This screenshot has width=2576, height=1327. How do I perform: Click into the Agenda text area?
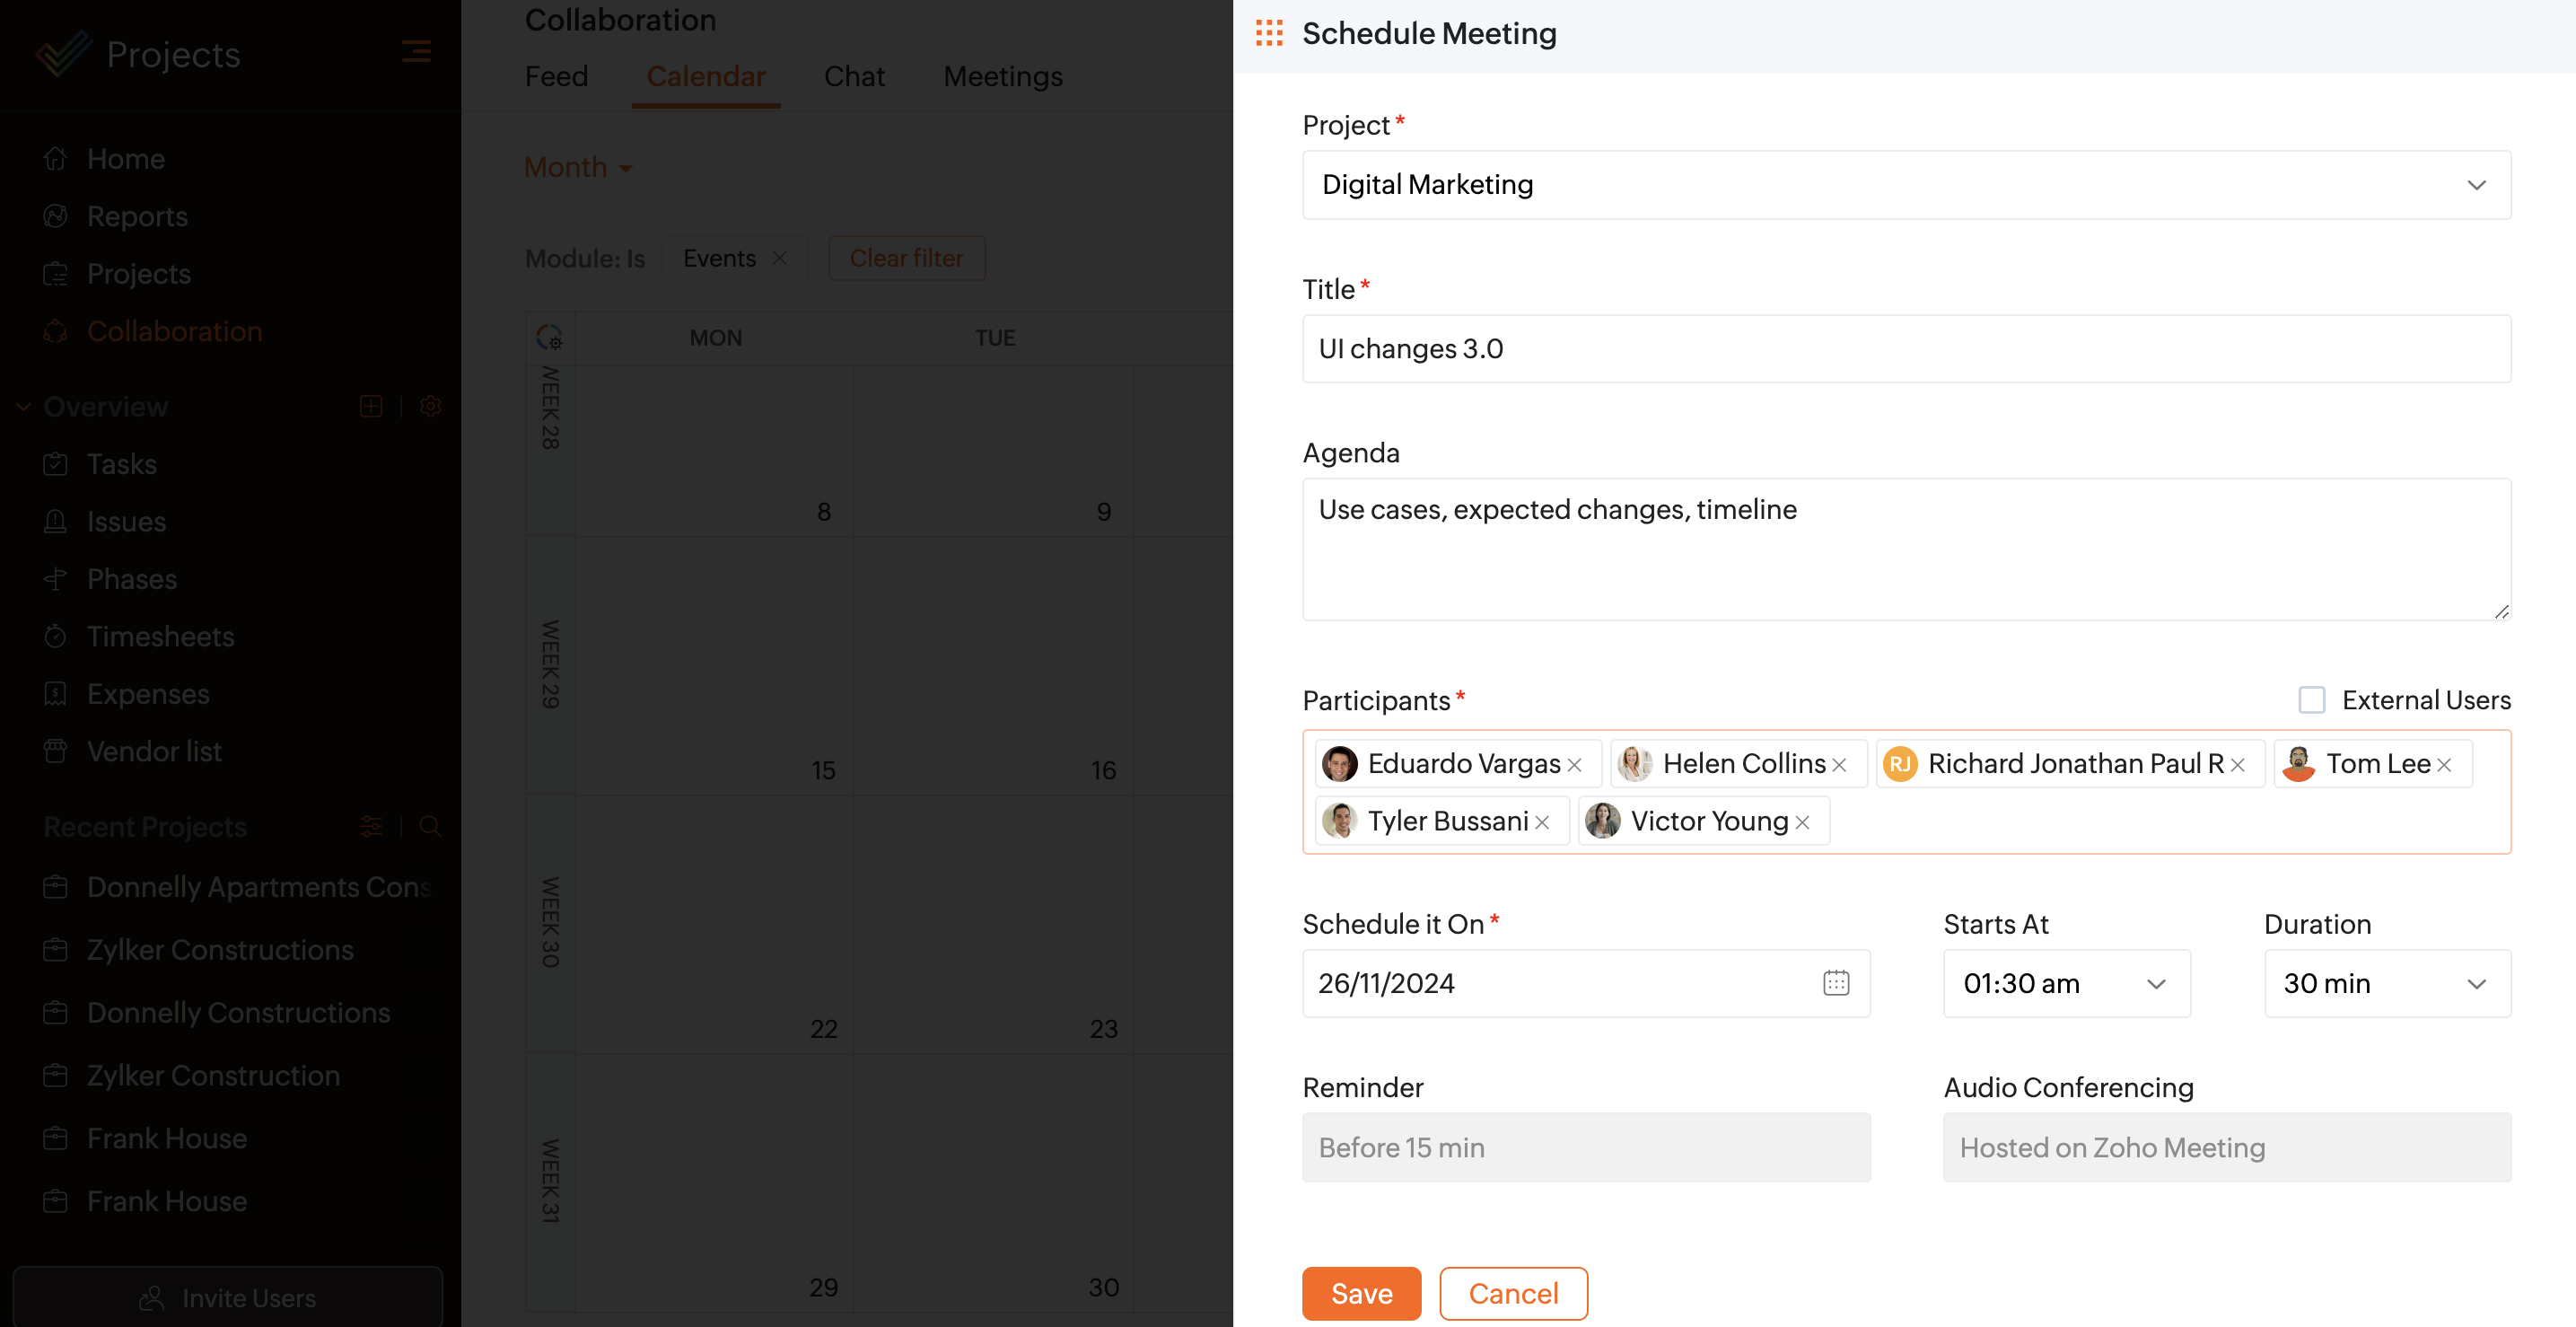[x=1906, y=549]
